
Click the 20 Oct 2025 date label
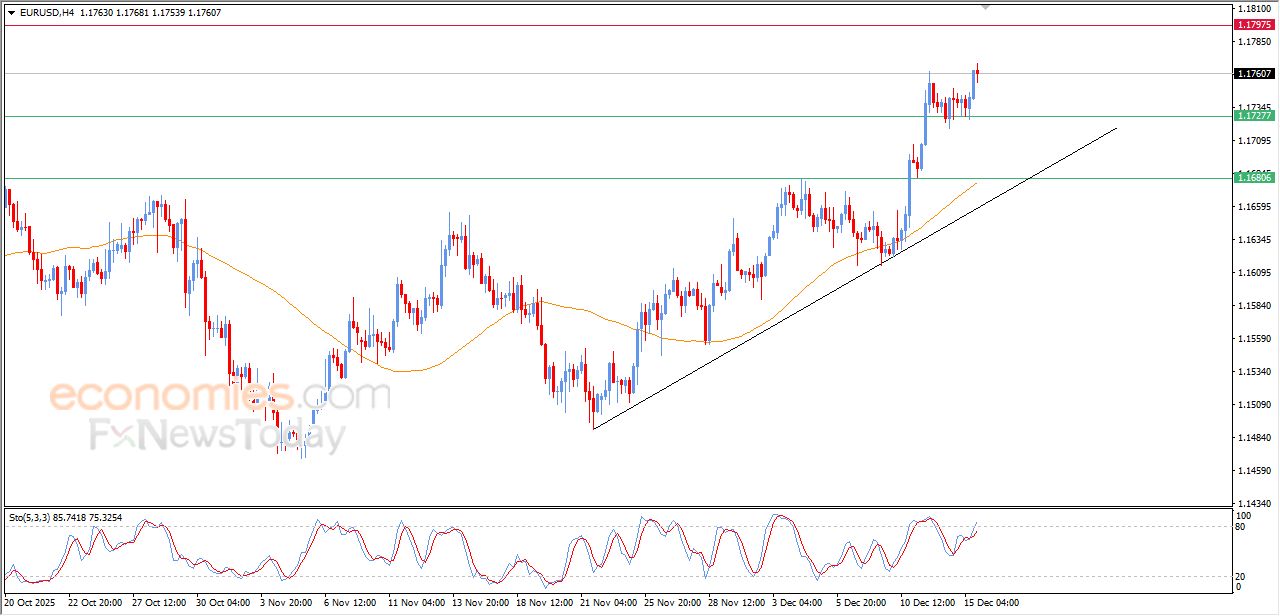(x=31, y=603)
